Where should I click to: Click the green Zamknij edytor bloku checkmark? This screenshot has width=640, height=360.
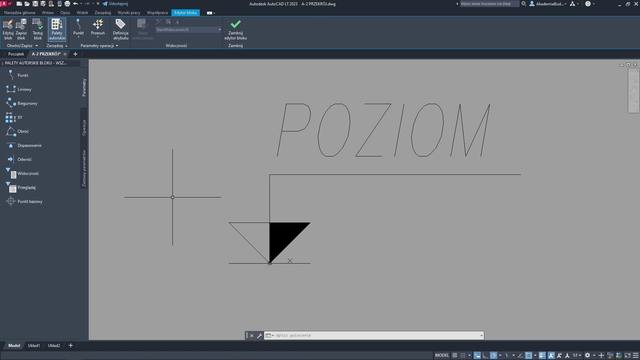click(236, 29)
